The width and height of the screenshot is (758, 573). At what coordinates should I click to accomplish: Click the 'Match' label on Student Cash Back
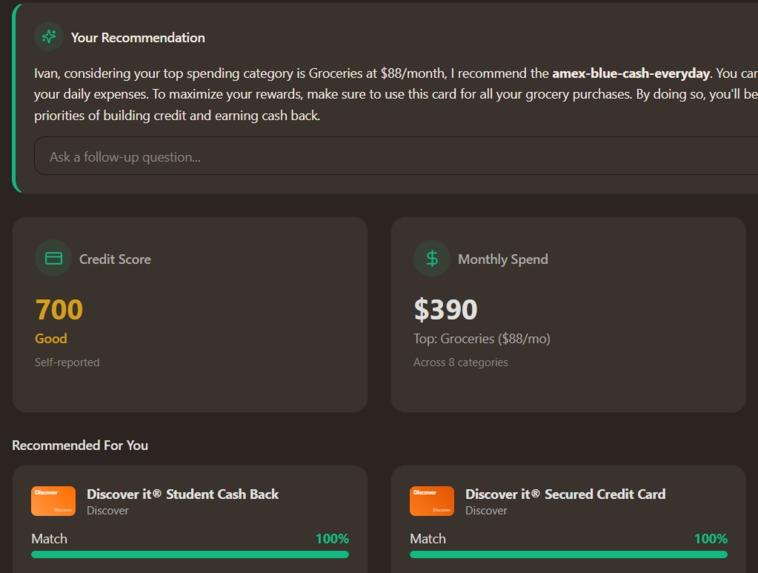click(49, 539)
